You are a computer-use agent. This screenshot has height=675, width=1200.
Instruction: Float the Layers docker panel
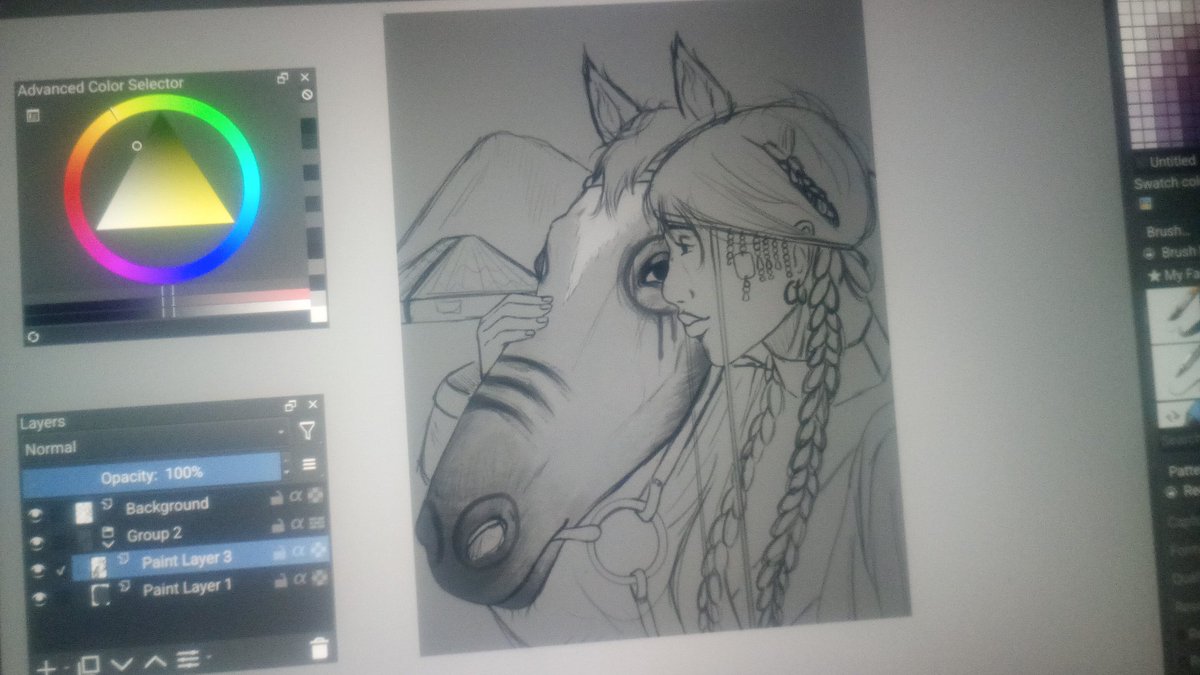[x=289, y=406]
